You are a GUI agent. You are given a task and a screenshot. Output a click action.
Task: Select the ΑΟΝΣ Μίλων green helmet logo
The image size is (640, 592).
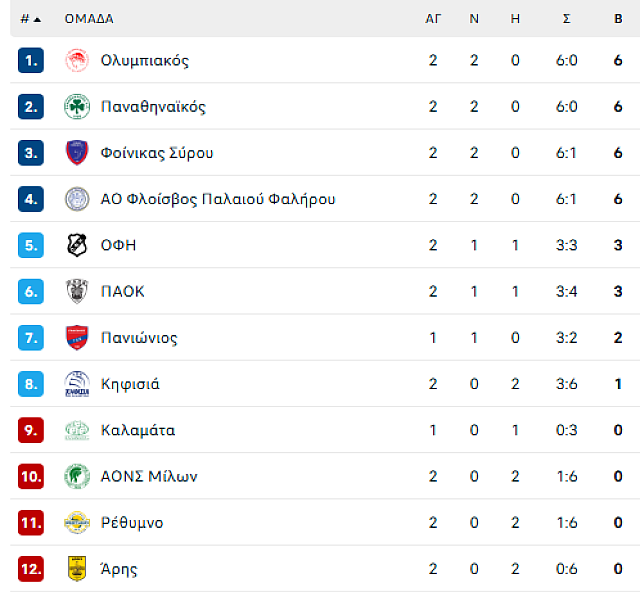77,476
